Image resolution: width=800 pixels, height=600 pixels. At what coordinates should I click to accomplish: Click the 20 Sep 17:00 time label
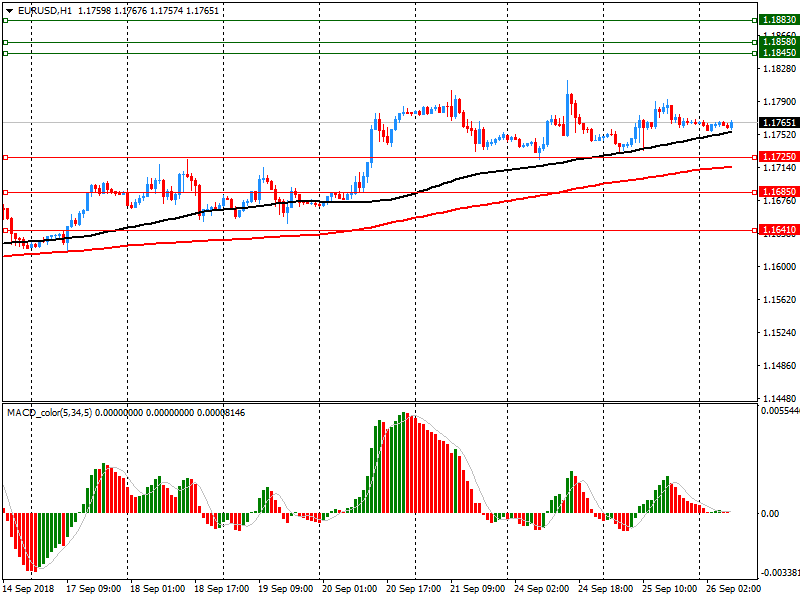[413, 590]
